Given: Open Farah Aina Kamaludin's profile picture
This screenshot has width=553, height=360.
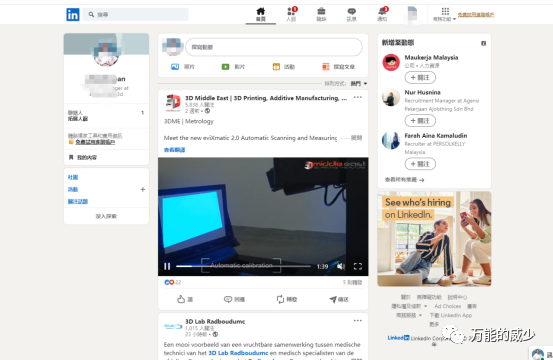Looking at the screenshot, I should 391,140.
